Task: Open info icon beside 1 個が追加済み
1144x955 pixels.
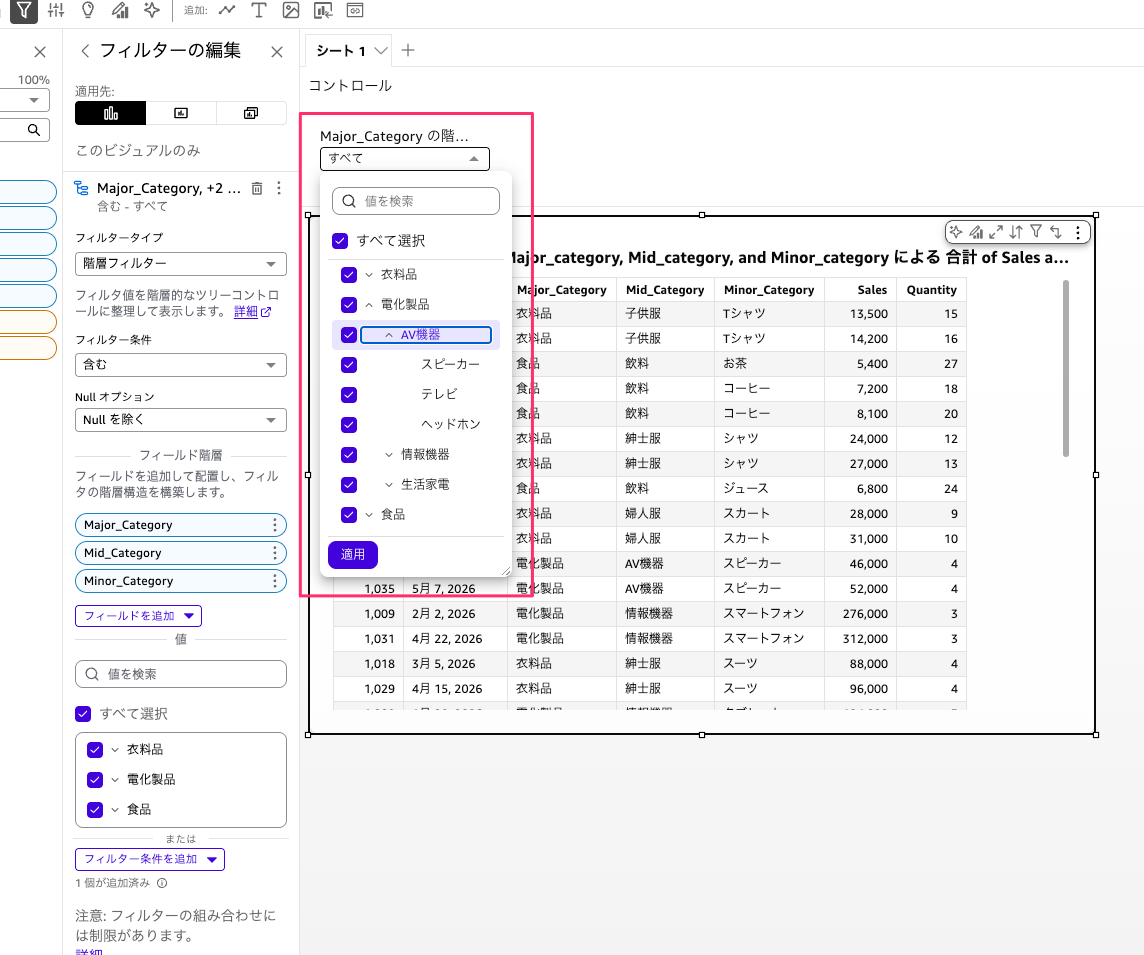Action: pyautogui.click(x=162, y=883)
